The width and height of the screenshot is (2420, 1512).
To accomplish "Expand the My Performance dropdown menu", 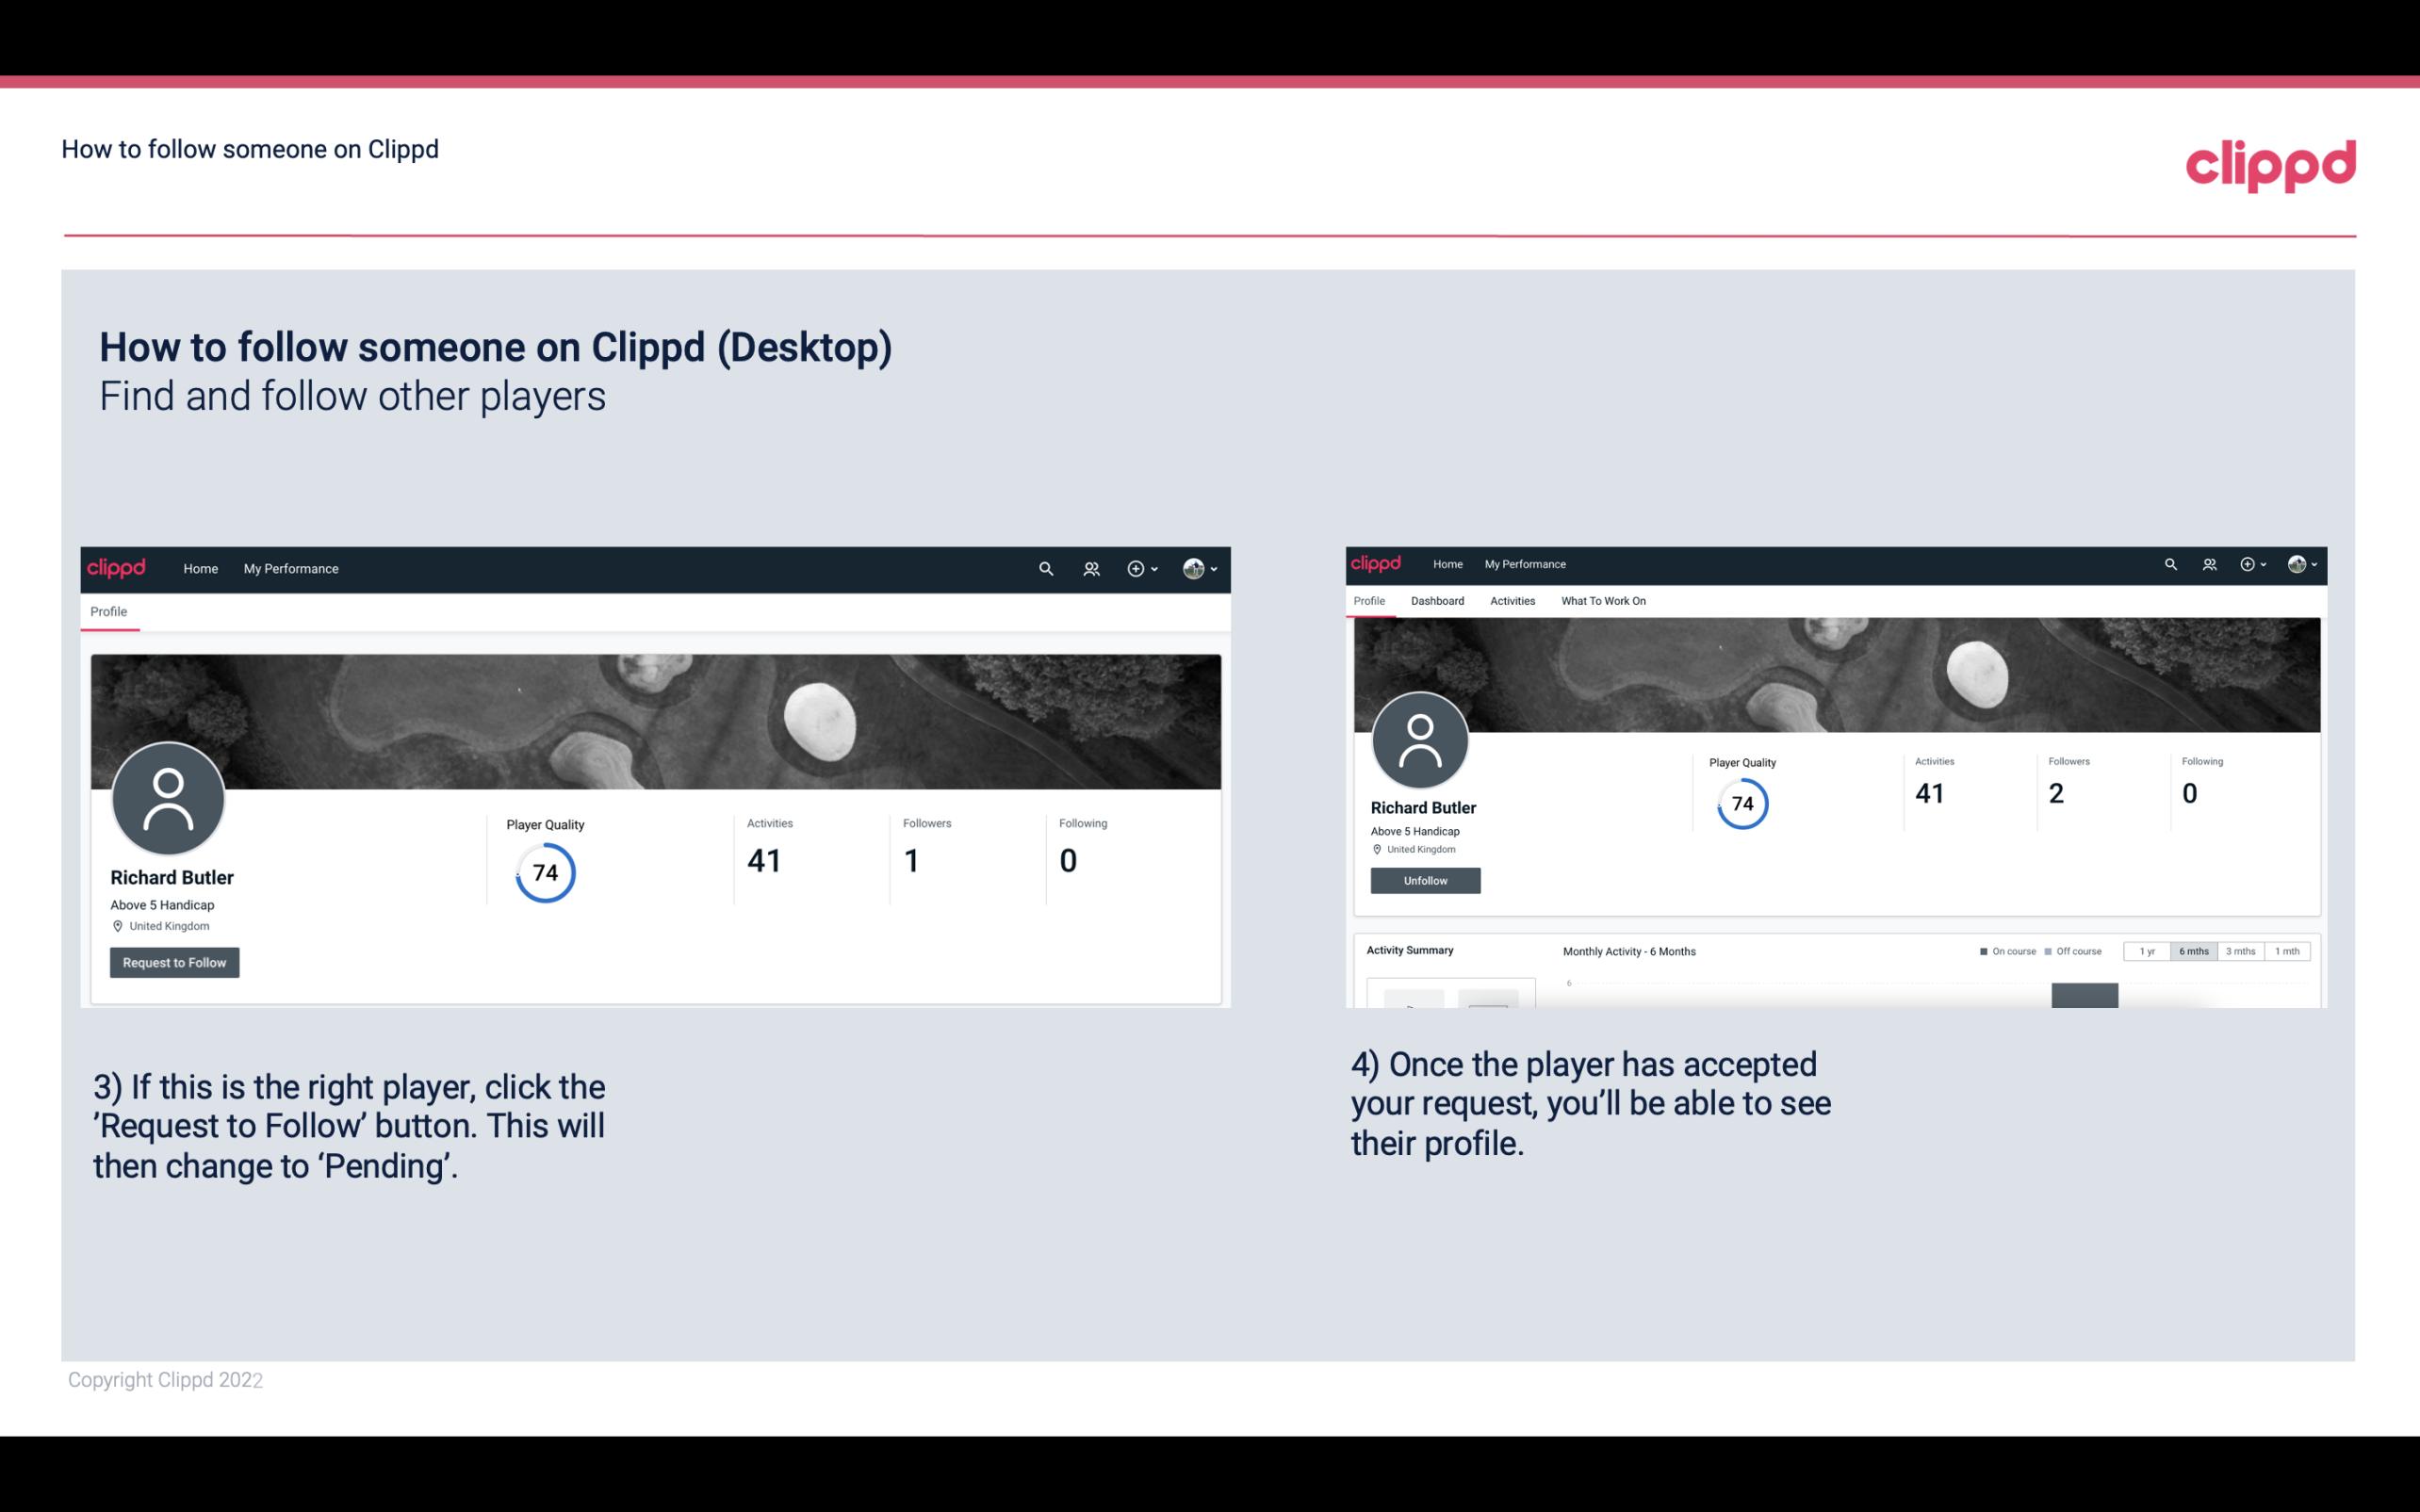I will [x=291, y=568].
